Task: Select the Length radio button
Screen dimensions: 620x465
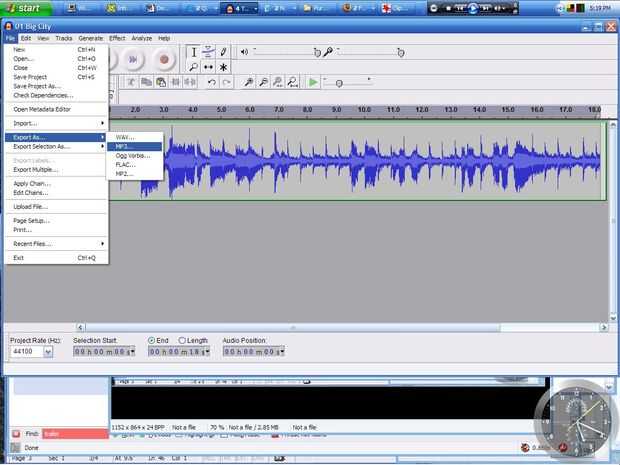Action: [x=182, y=340]
